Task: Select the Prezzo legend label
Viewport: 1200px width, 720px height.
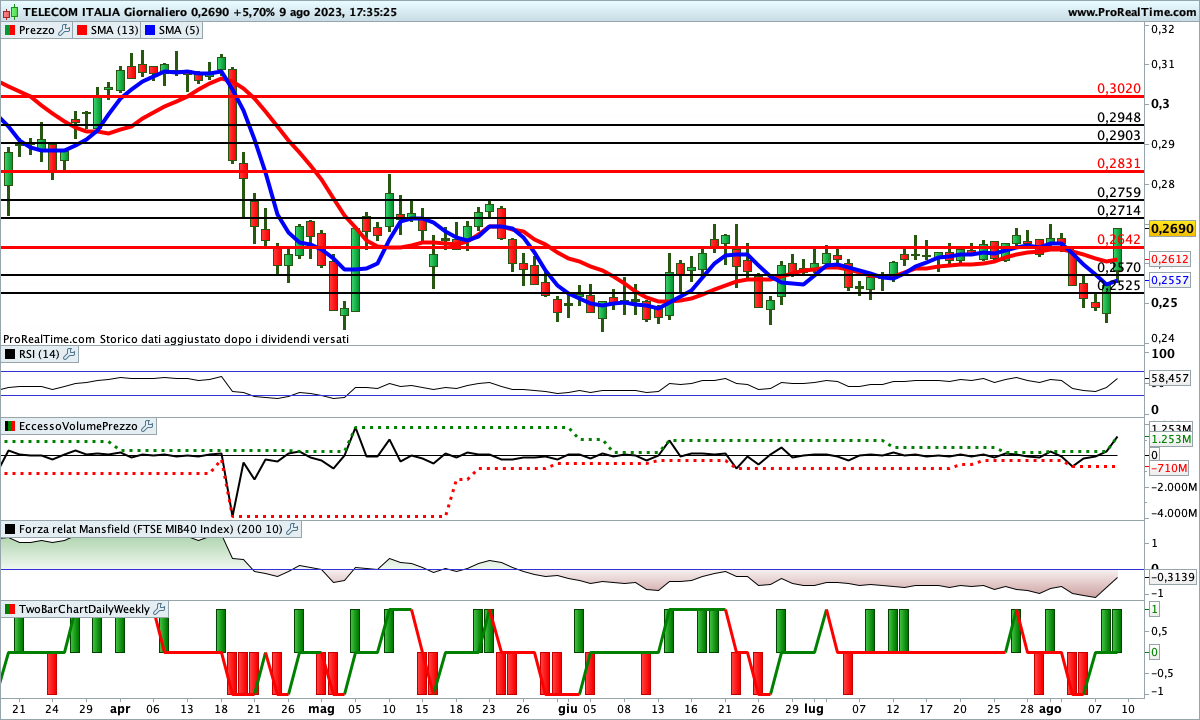Action: (x=37, y=30)
